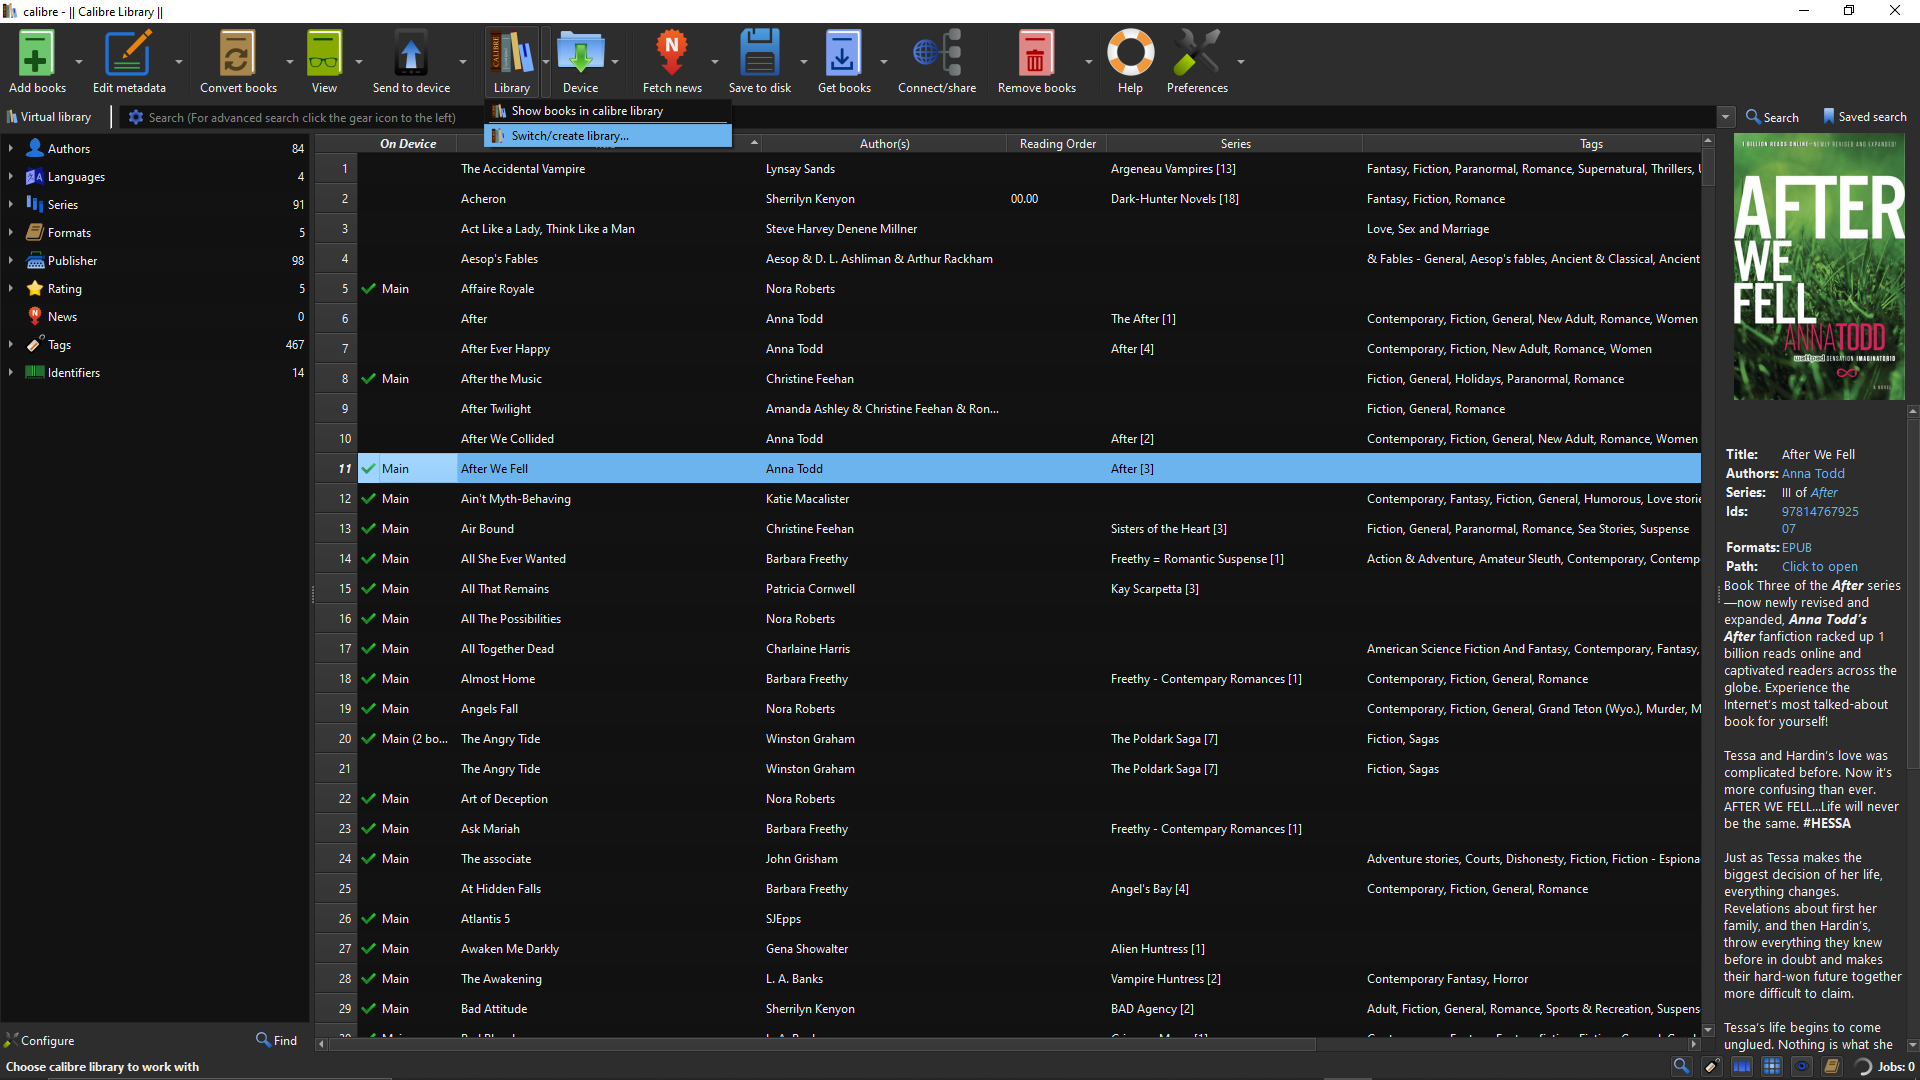Click the Remove books trash icon
This screenshot has height=1080, width=1920.
[1036, 55]
